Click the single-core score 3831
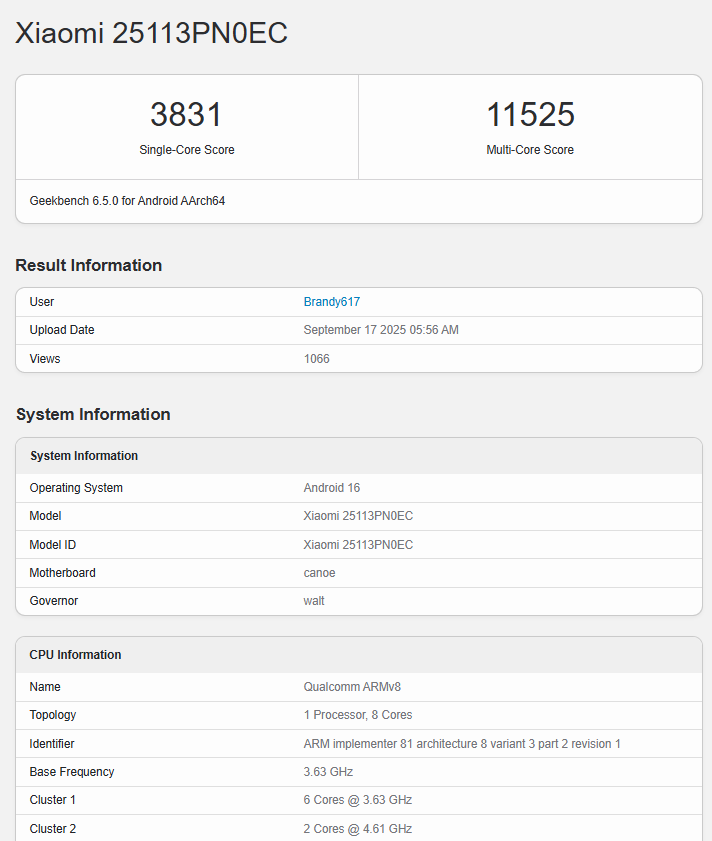Image resolution: width=712 pixels, height=841 pixels. pos(186,114)
